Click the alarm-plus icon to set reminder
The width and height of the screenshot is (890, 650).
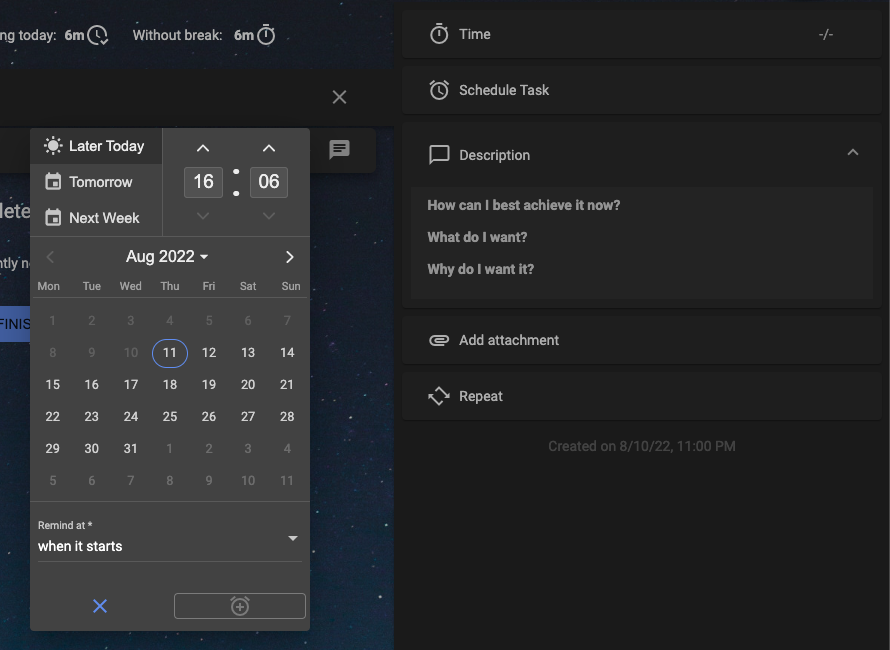pos(239,605)
